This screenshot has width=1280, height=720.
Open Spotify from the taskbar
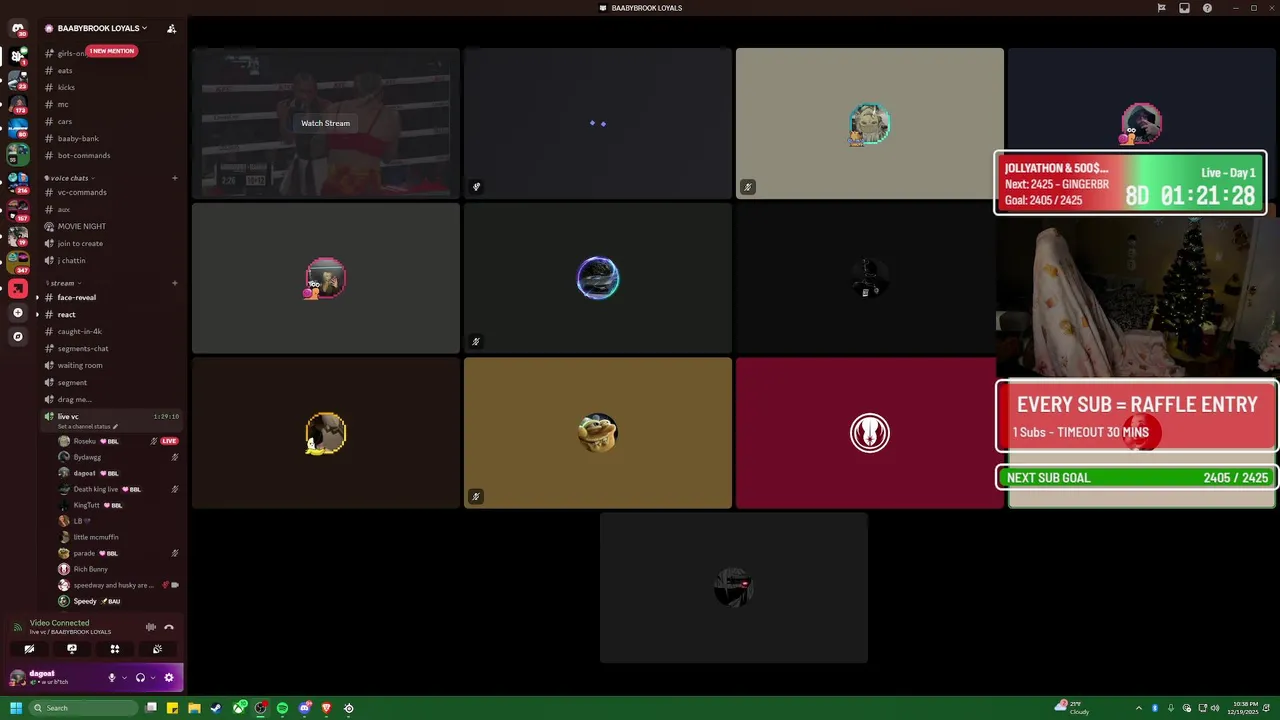coord(283,708)
